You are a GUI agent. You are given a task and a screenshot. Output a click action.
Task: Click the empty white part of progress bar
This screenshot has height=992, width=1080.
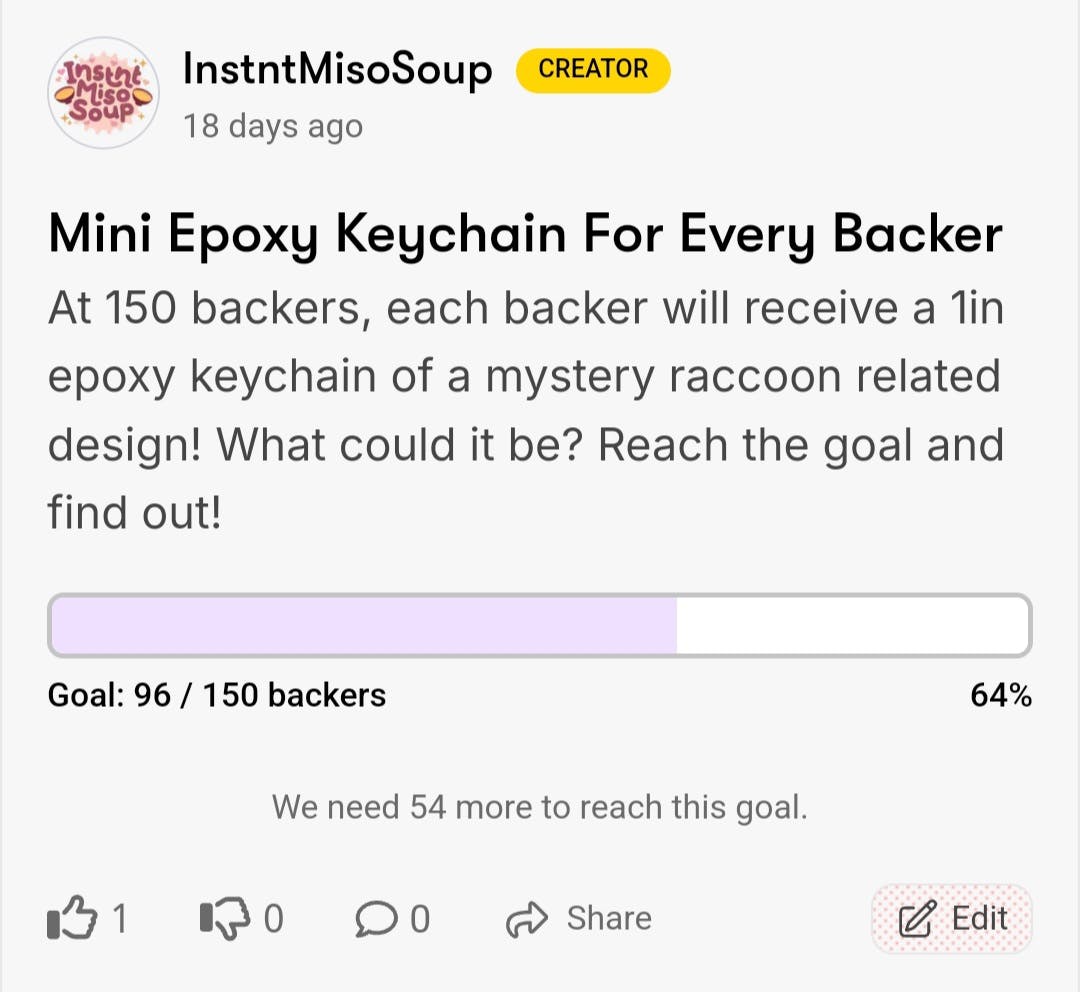pos(852,626)
